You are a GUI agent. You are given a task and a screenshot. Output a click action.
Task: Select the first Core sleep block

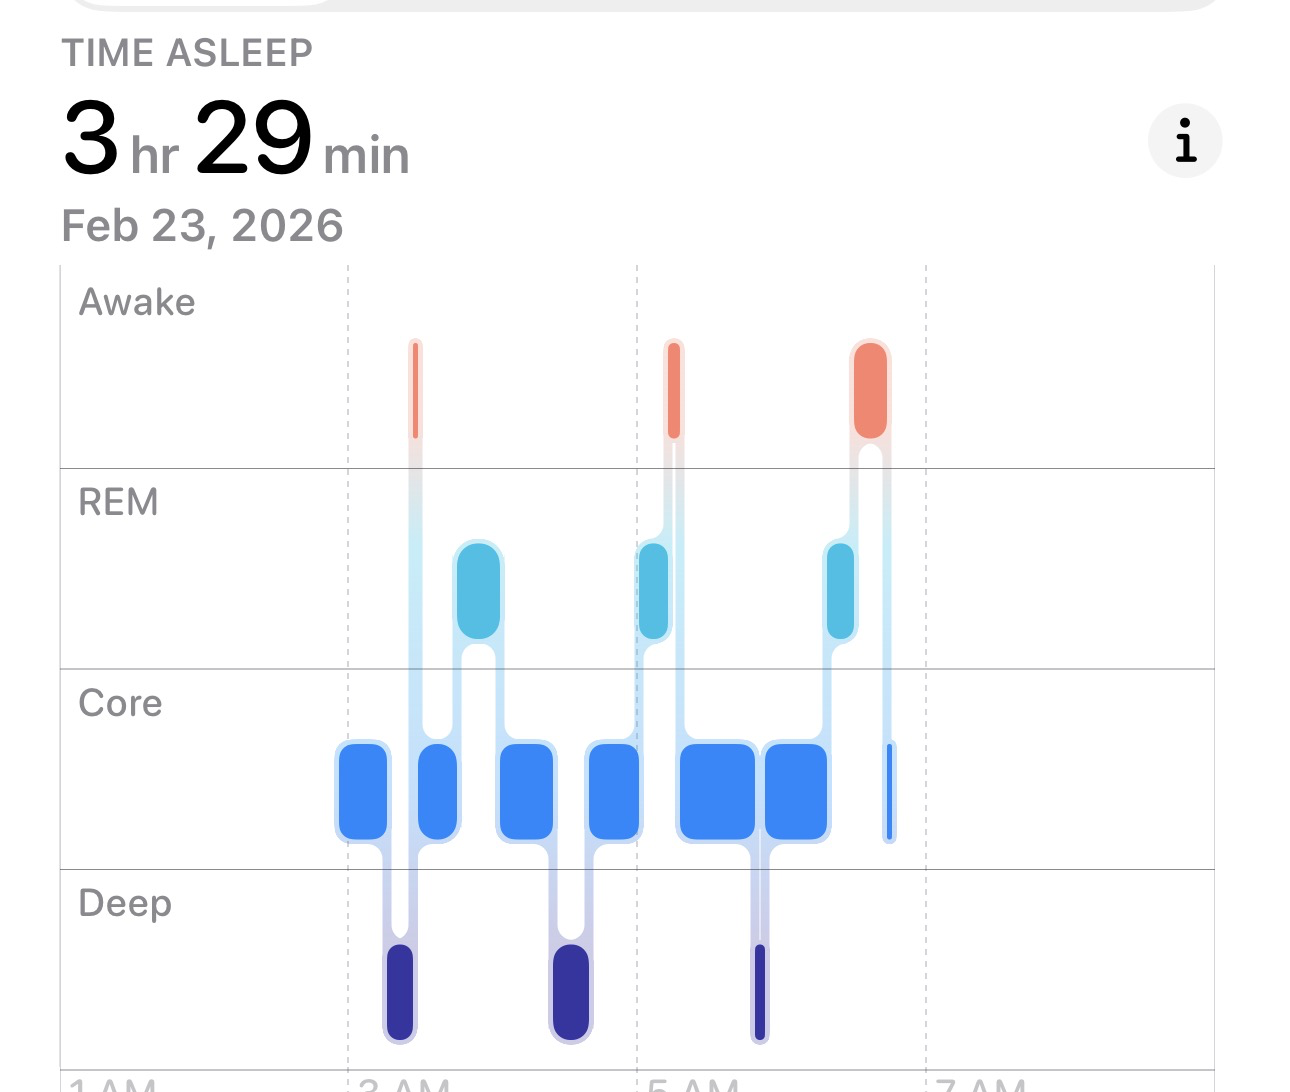click(x=363, y=791)
